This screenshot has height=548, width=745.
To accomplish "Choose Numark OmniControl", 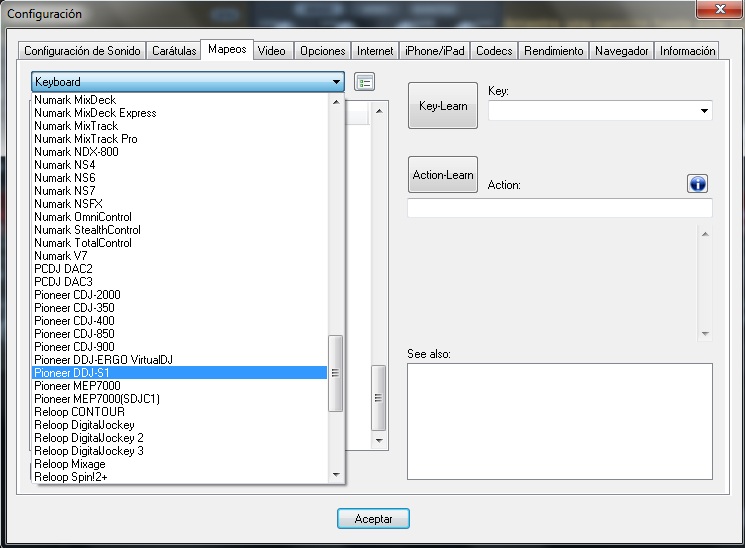I will (x=180, y=217).
